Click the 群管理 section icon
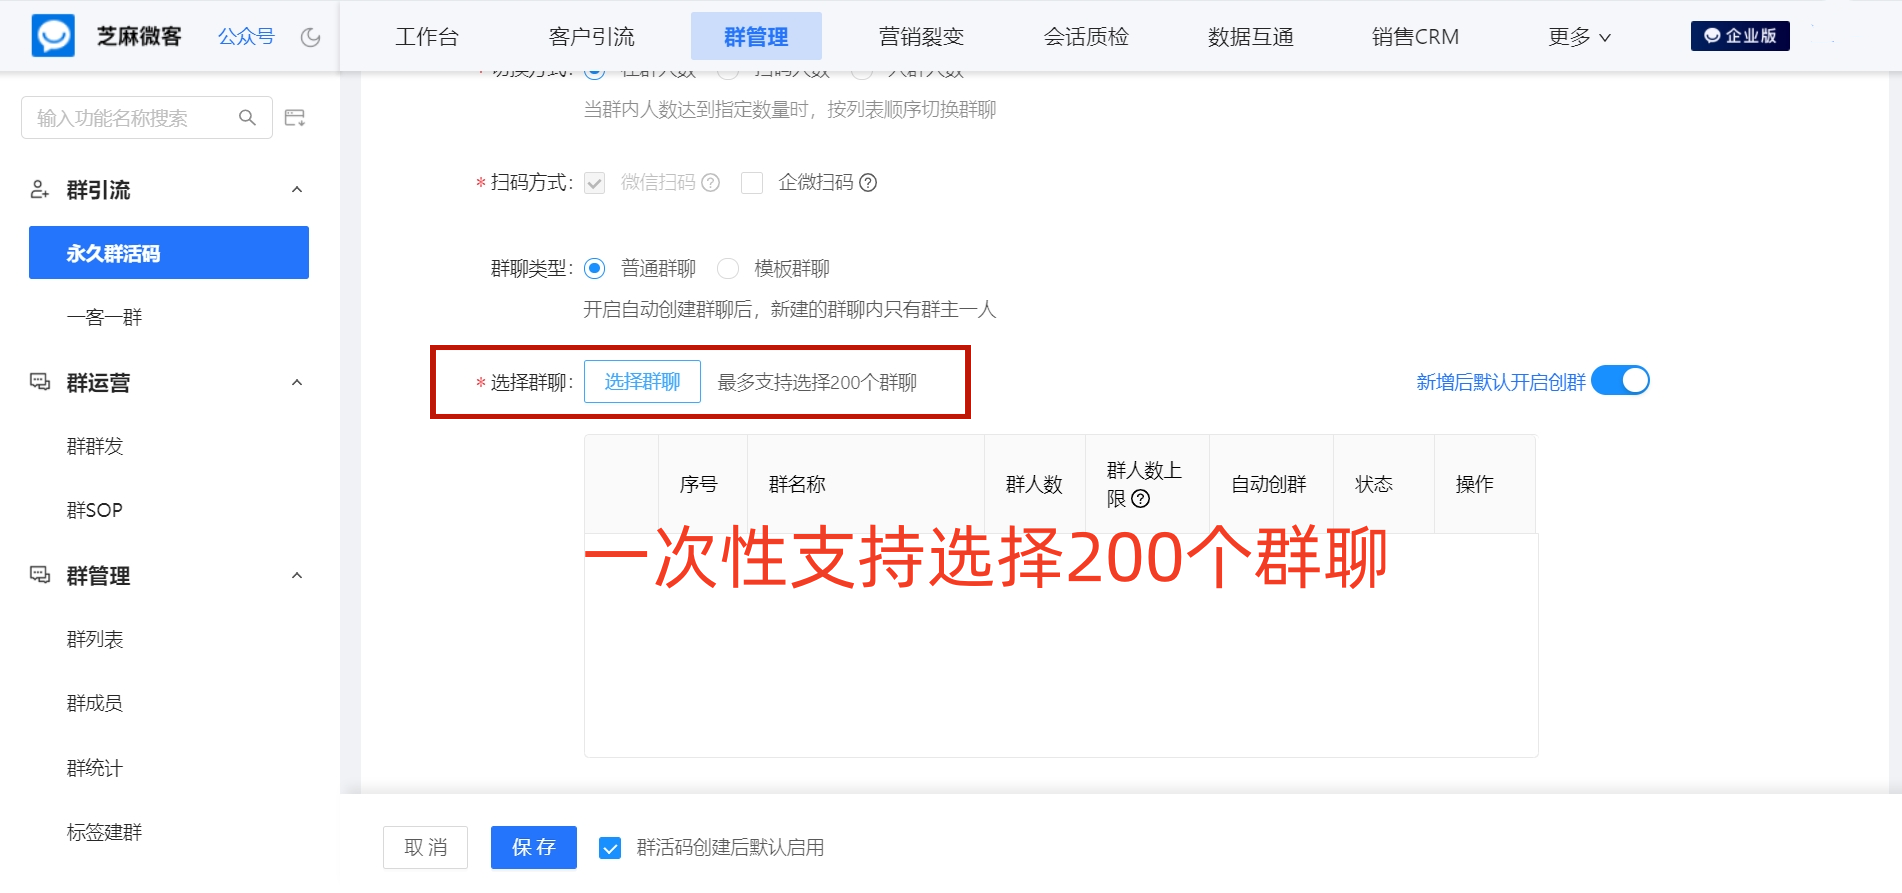Image resolution: width=1902 pixels, height=893 pixels. click(40, 575)
